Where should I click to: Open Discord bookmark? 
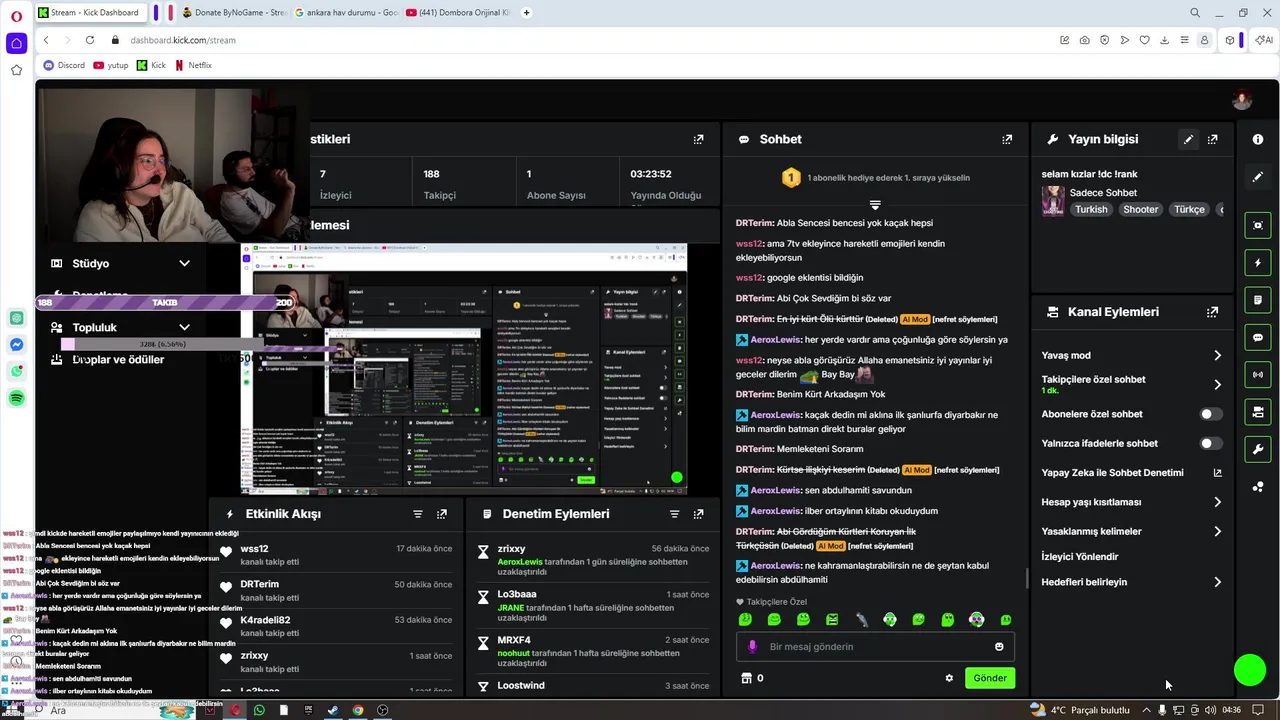64,65
